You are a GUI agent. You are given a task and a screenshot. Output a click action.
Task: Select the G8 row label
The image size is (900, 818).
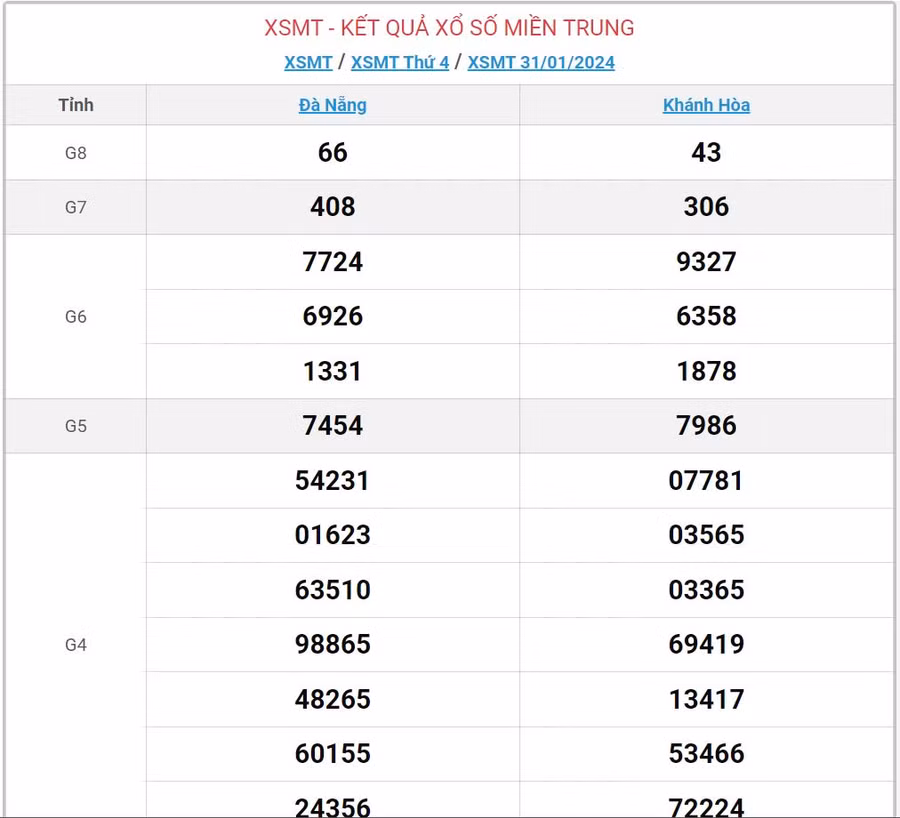click(76, 153)
